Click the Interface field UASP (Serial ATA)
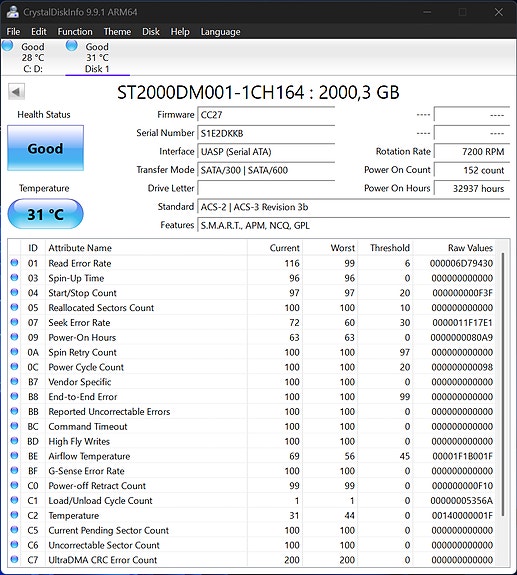 click(266, 151)
